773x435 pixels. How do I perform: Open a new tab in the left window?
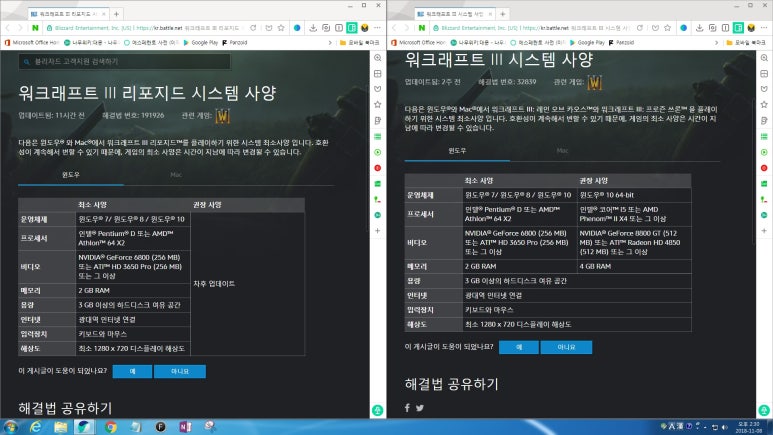pos(116,14)
